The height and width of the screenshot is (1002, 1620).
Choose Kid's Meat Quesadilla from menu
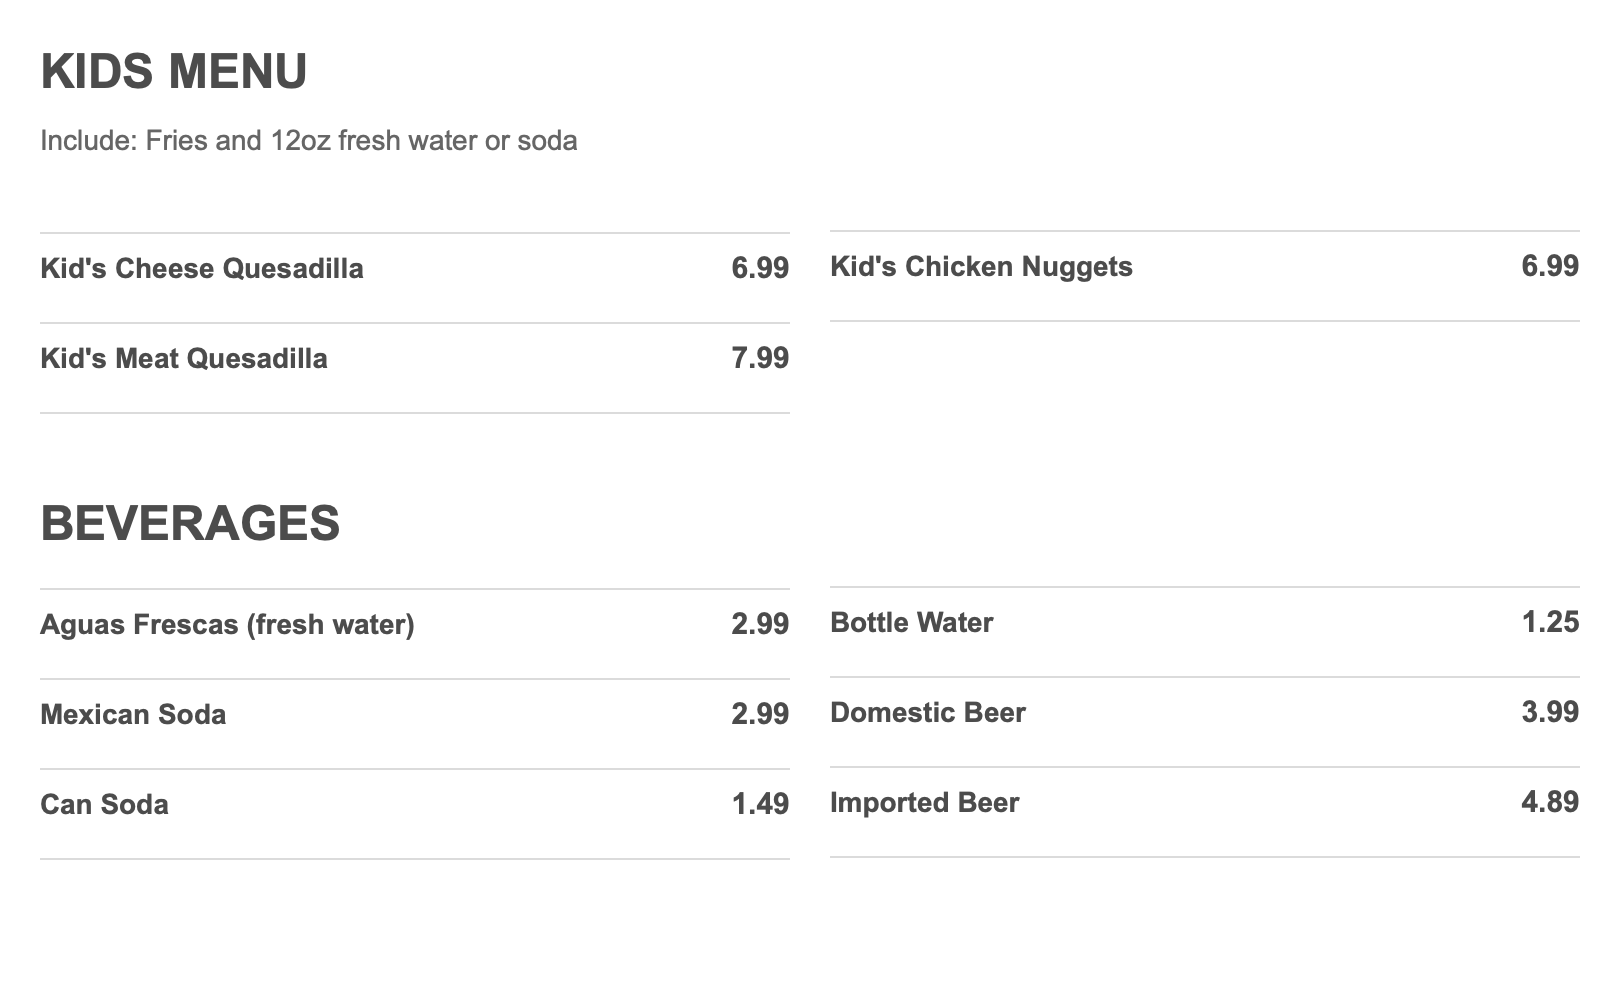pyautogui.click(x=184, y=359)
